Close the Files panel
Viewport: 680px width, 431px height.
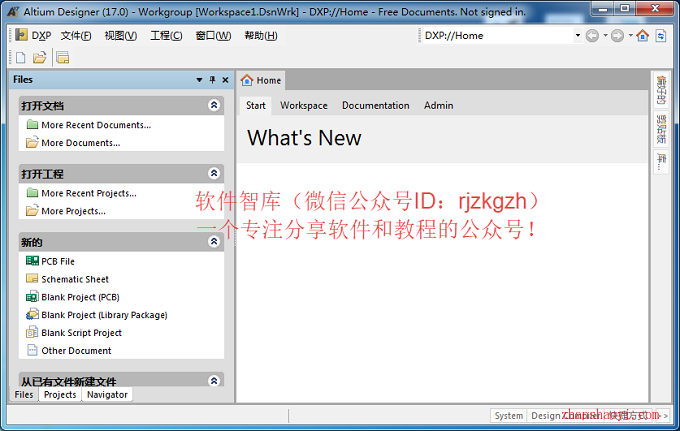[225, 80]
